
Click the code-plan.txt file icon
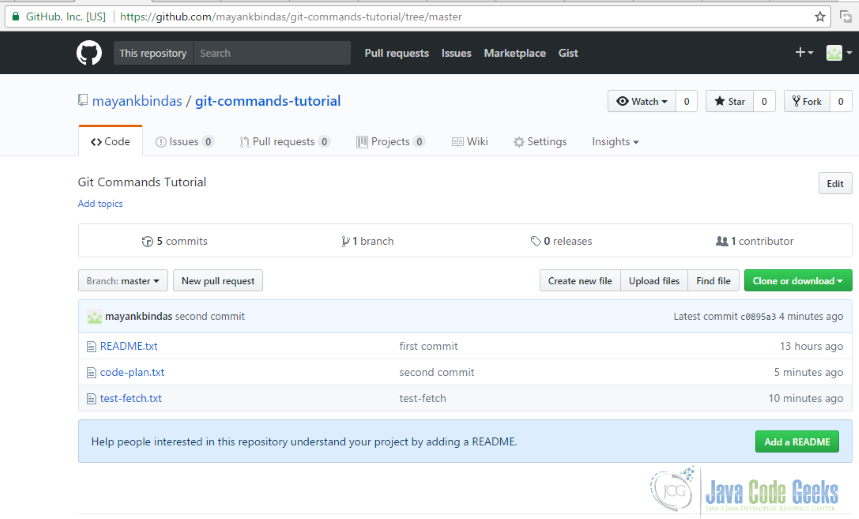click(x=91, y=373)
